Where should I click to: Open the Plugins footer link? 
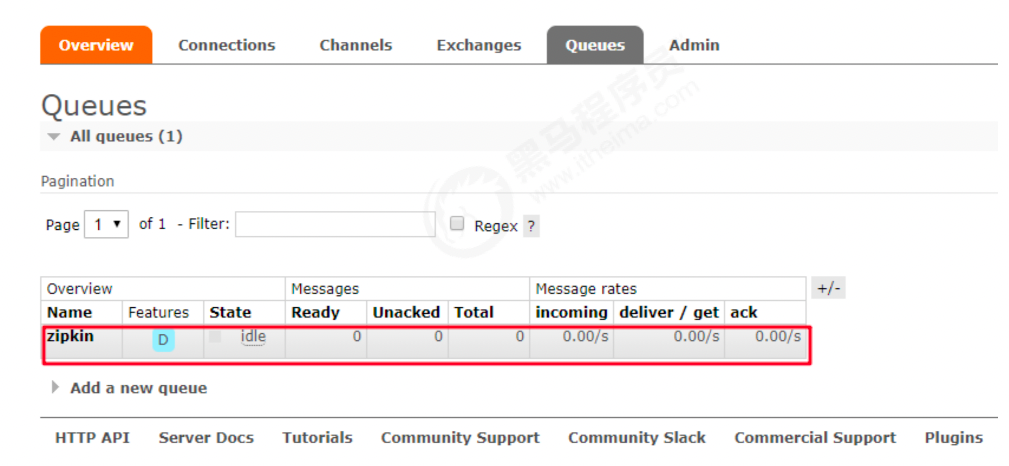point(953,437)
